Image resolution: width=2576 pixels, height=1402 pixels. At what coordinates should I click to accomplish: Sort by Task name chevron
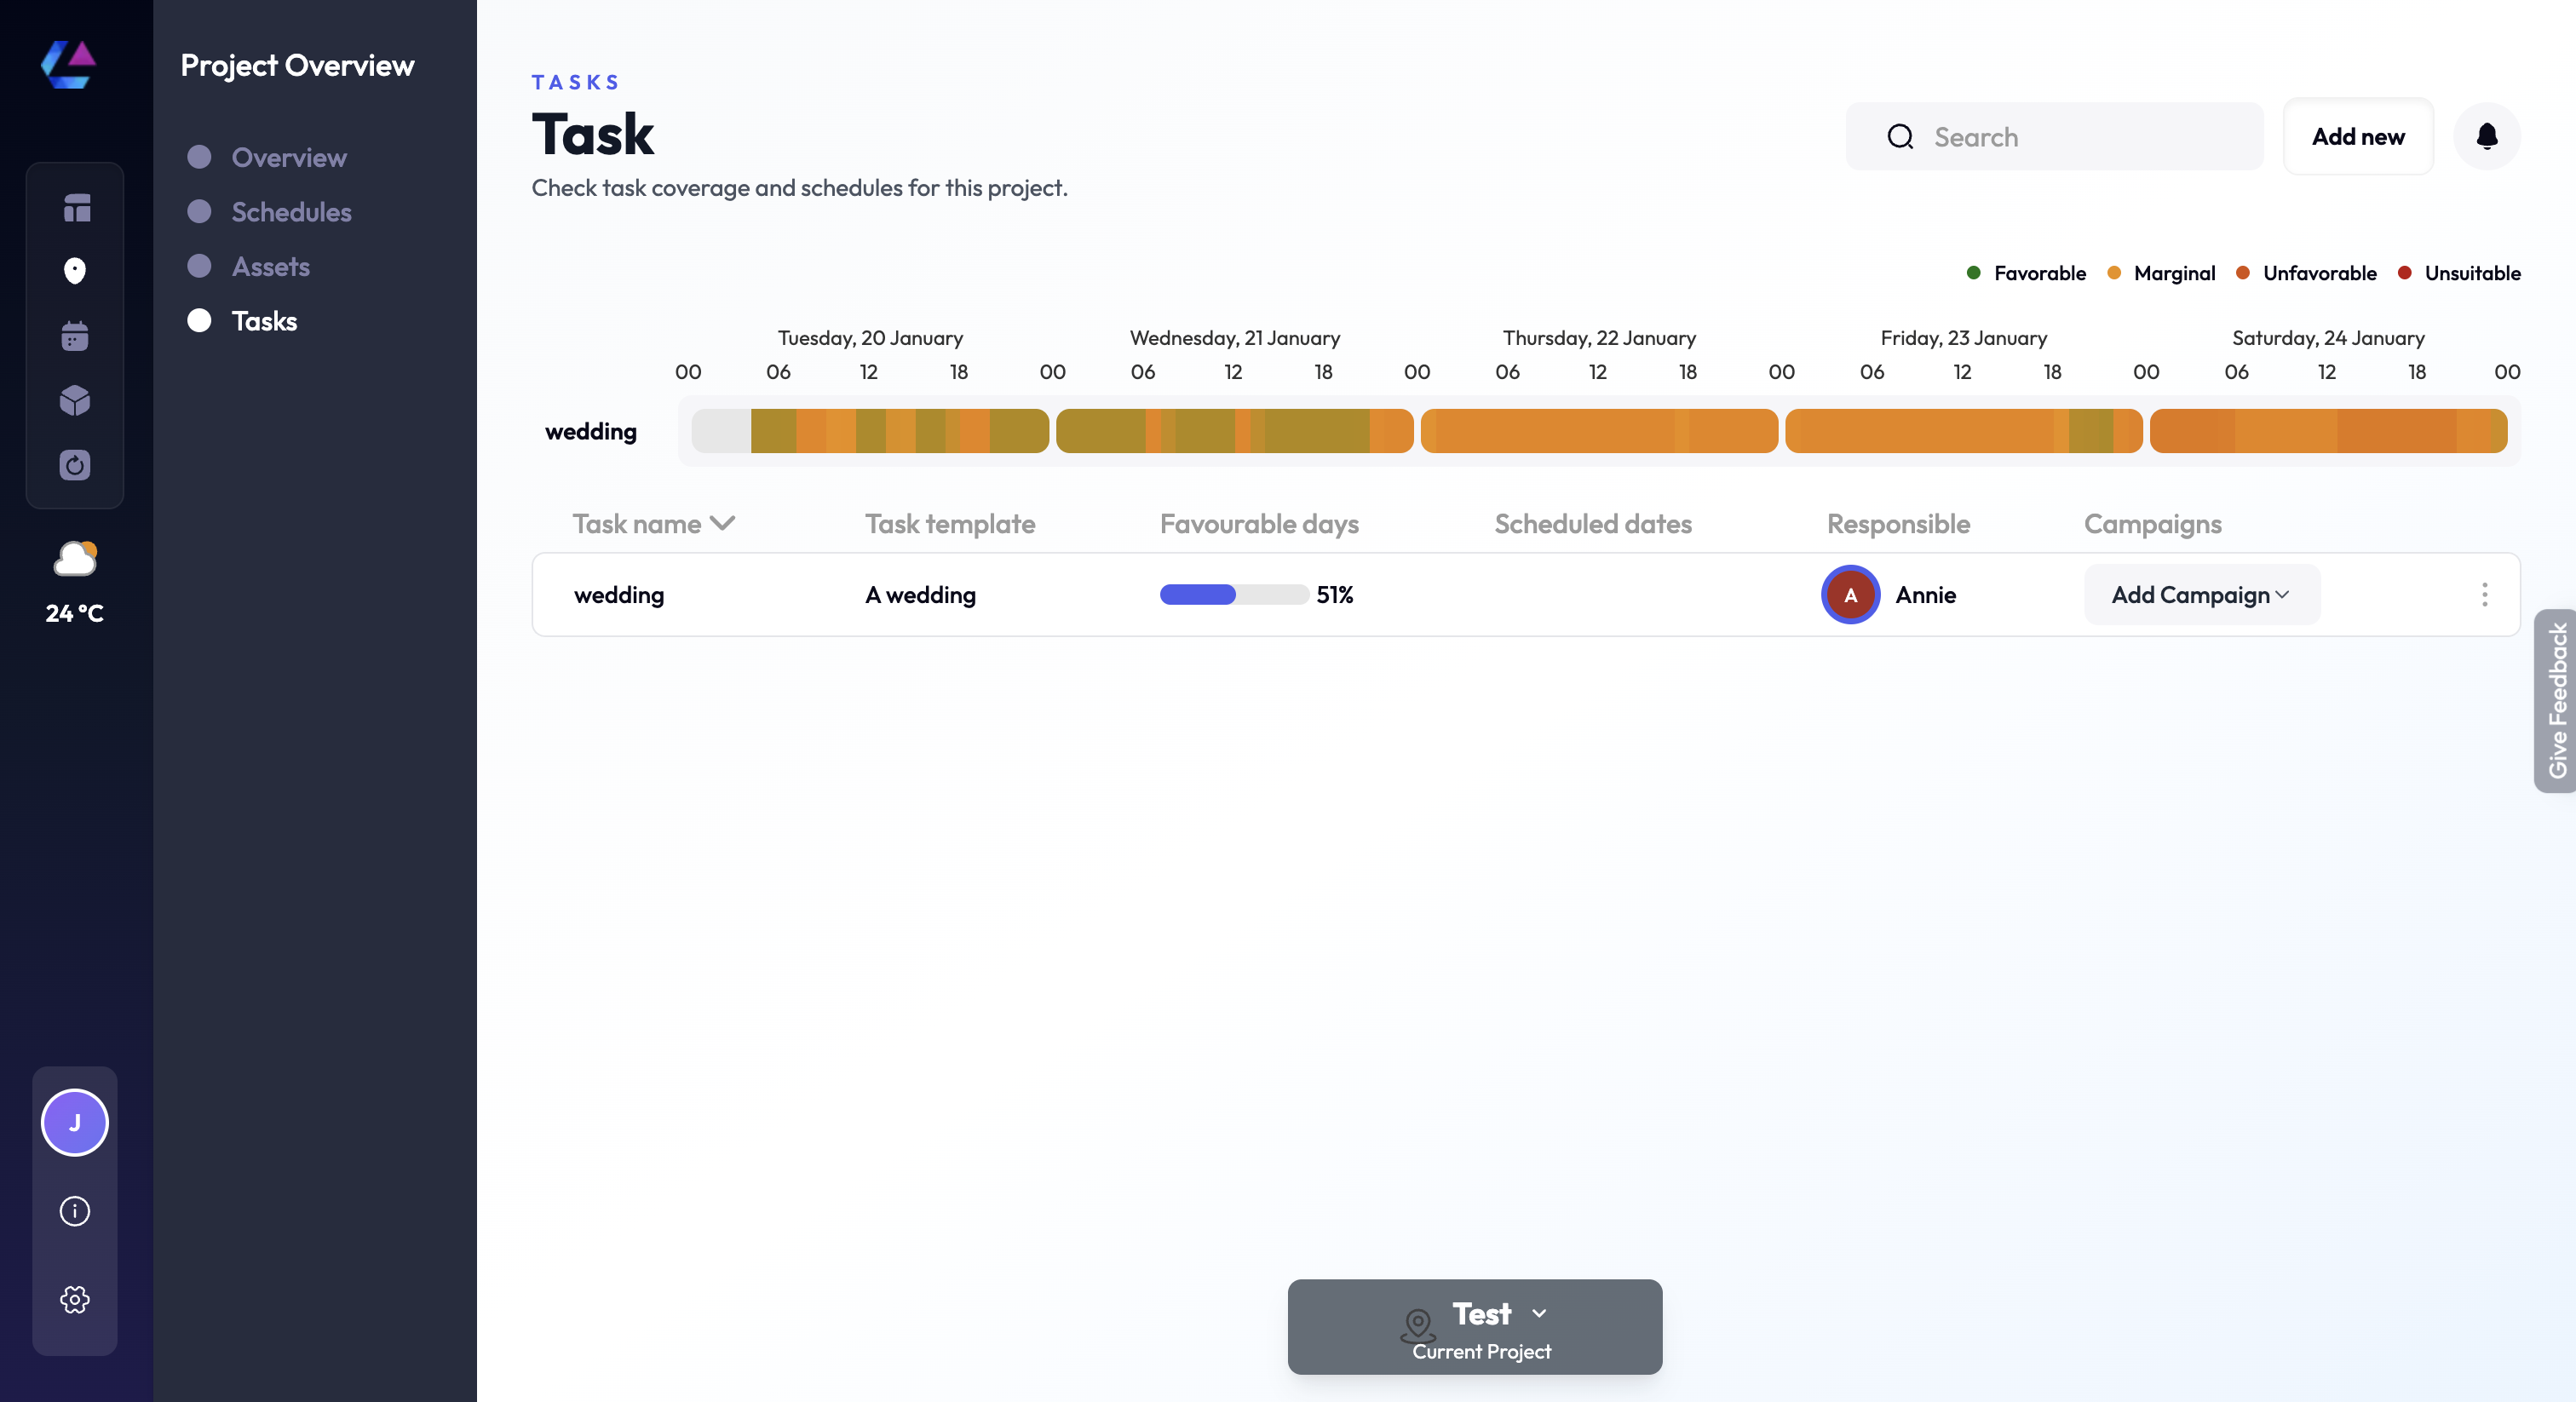pos(722,523)
